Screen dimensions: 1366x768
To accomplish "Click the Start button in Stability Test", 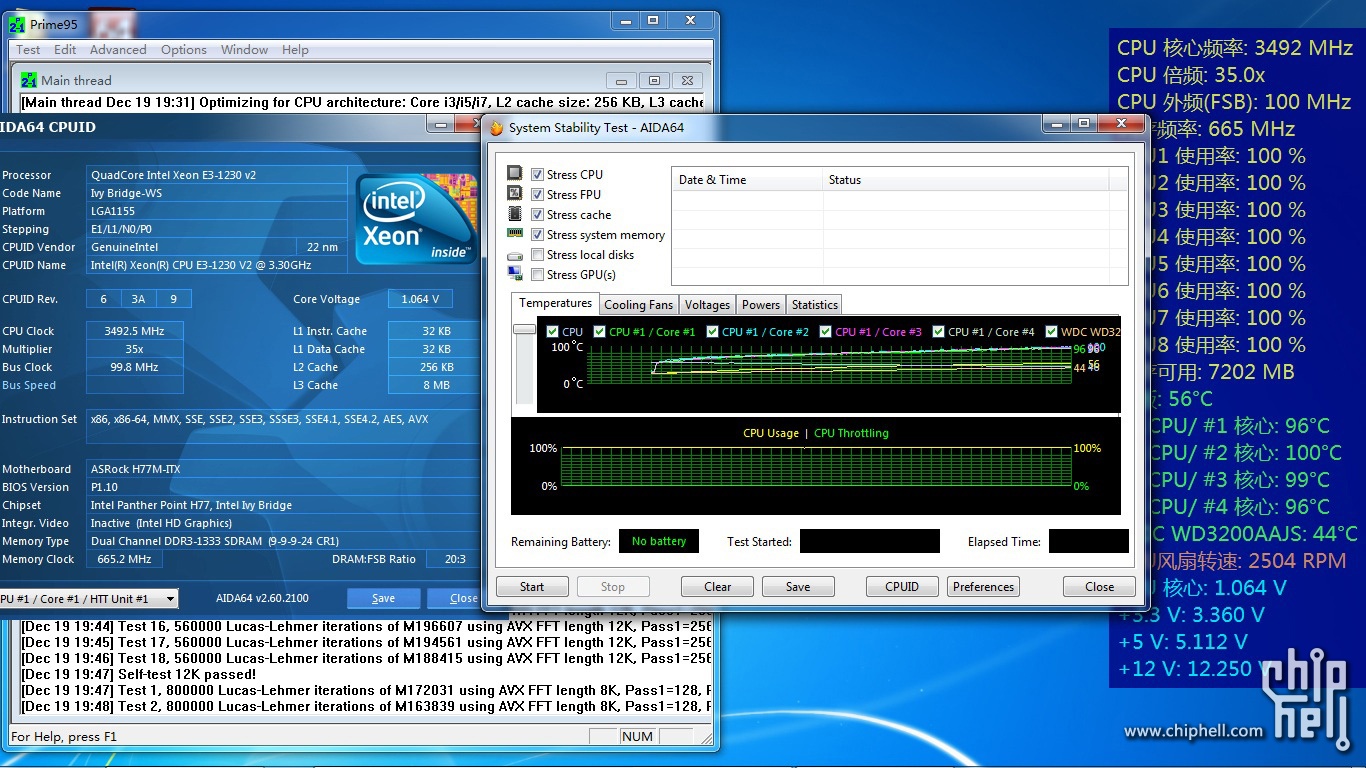I will point(532,587).
